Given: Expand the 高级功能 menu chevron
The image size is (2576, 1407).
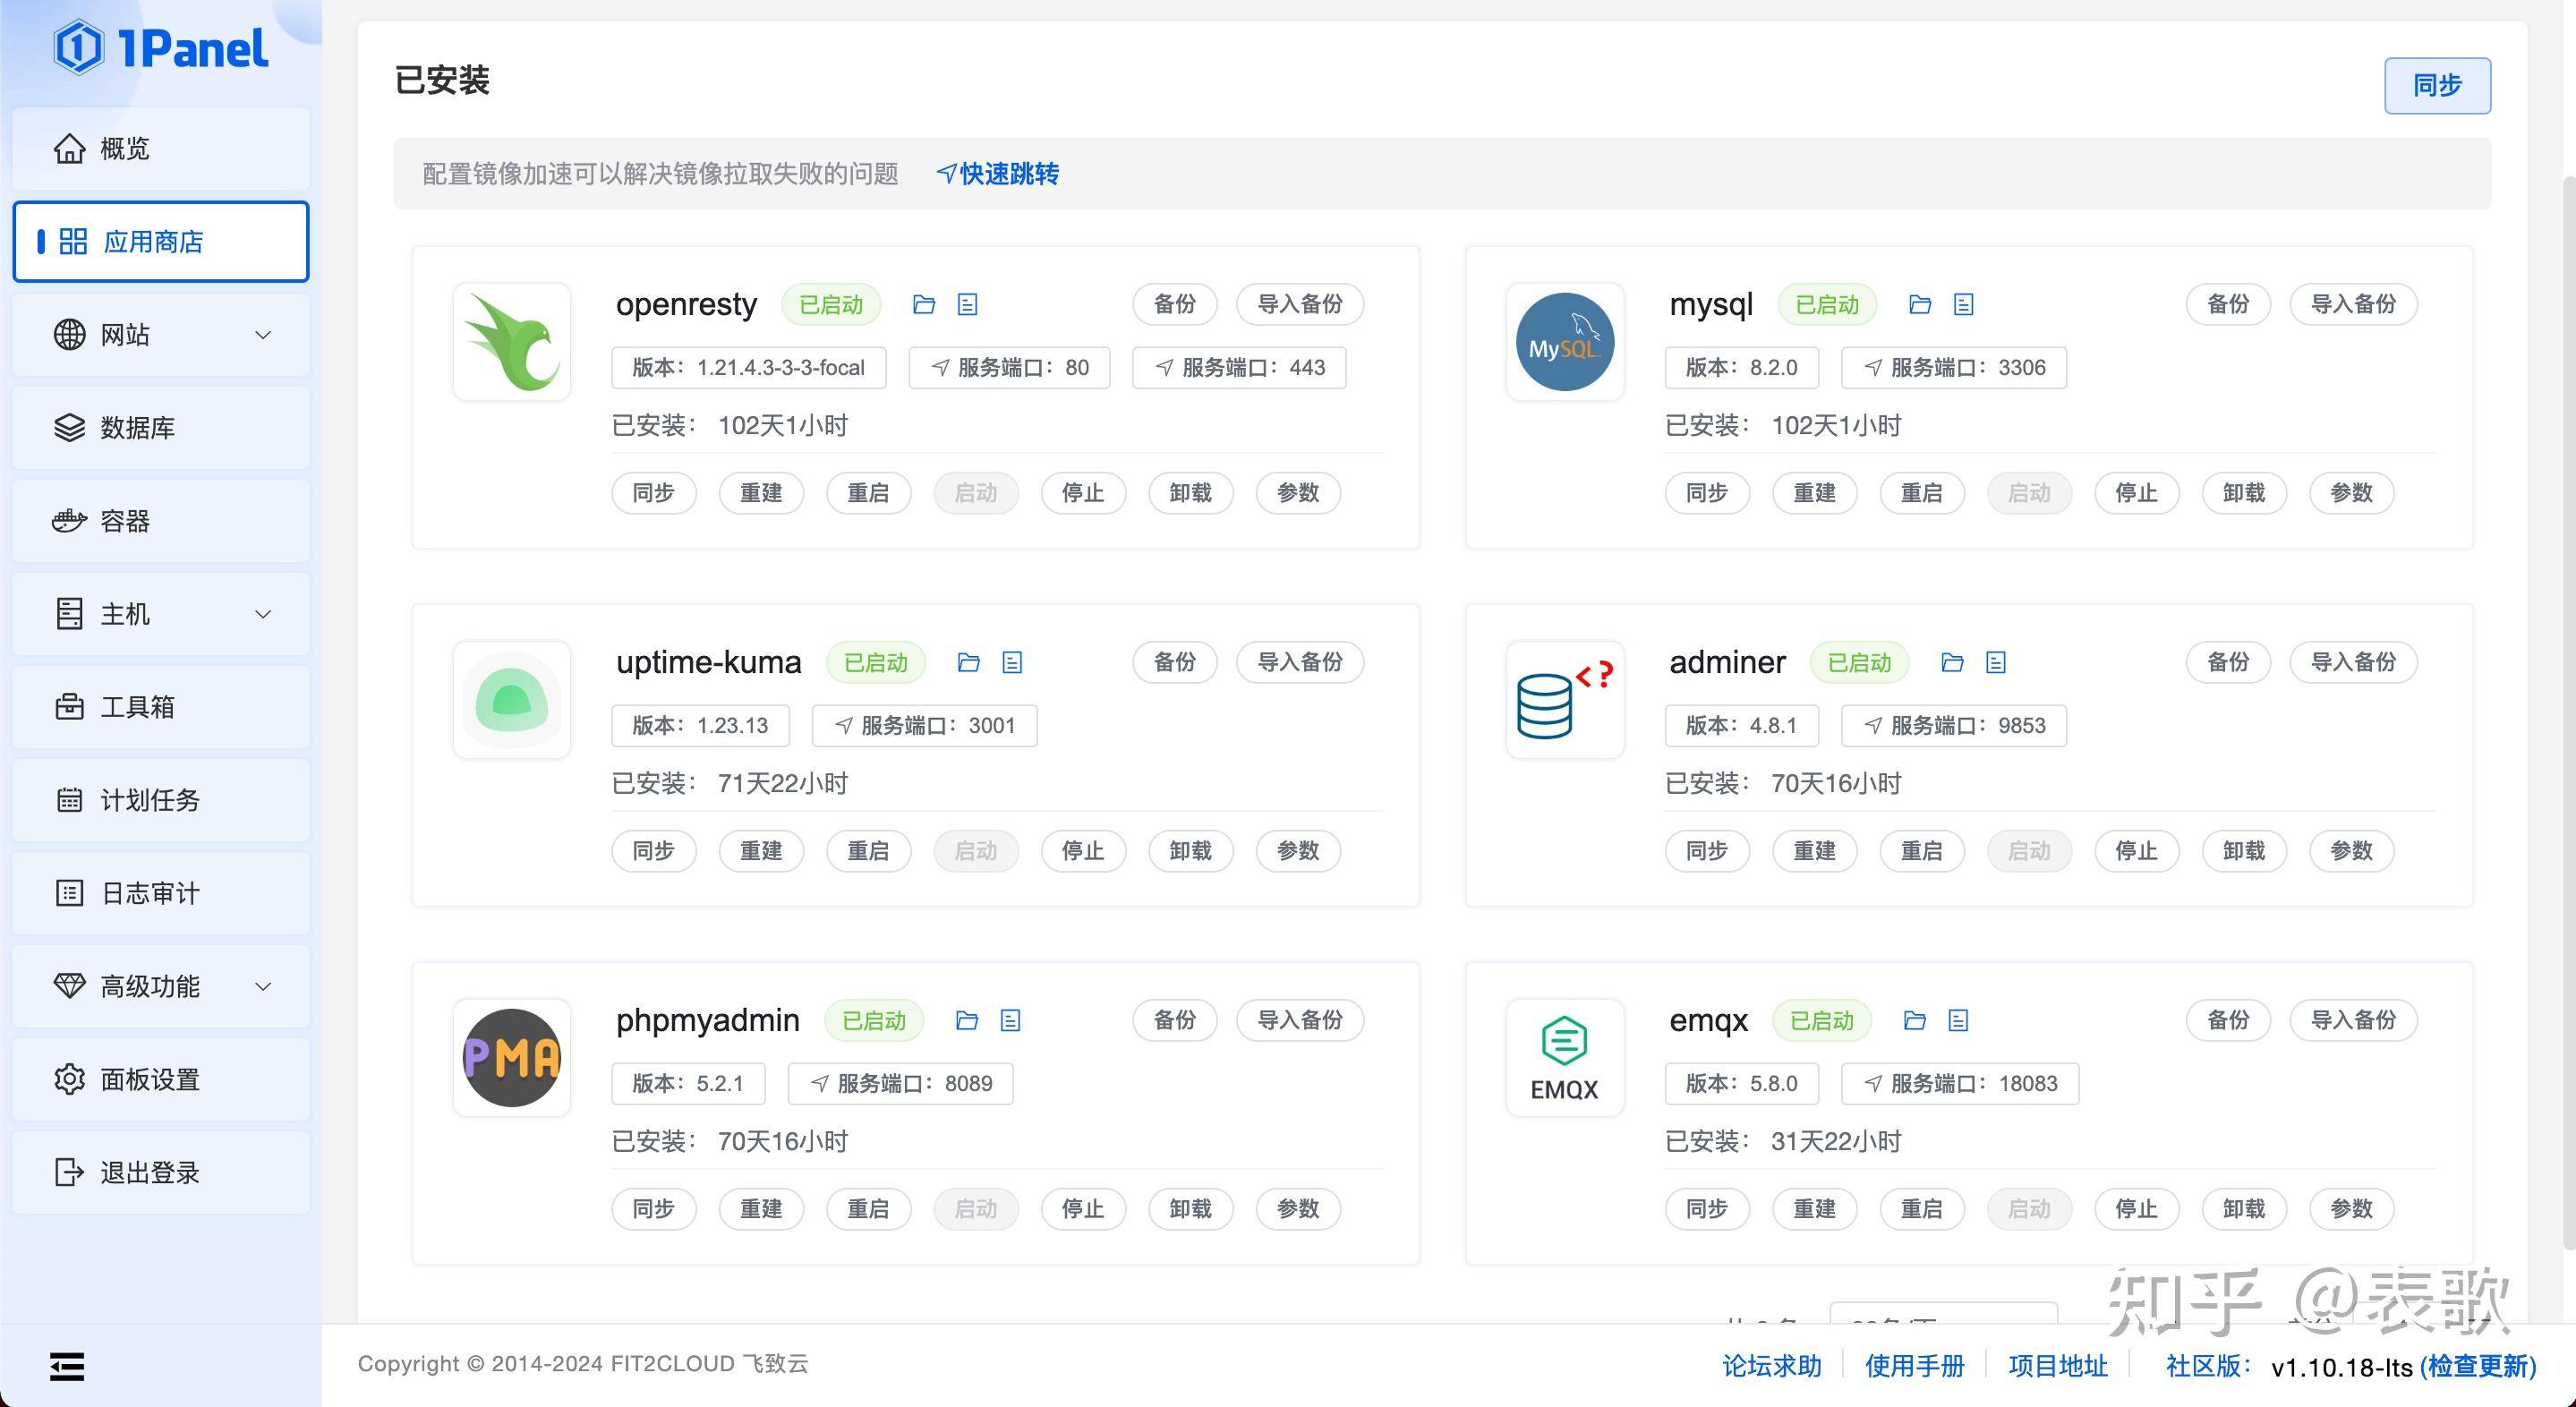Looking at the screenshot, I should pos(263,986).
